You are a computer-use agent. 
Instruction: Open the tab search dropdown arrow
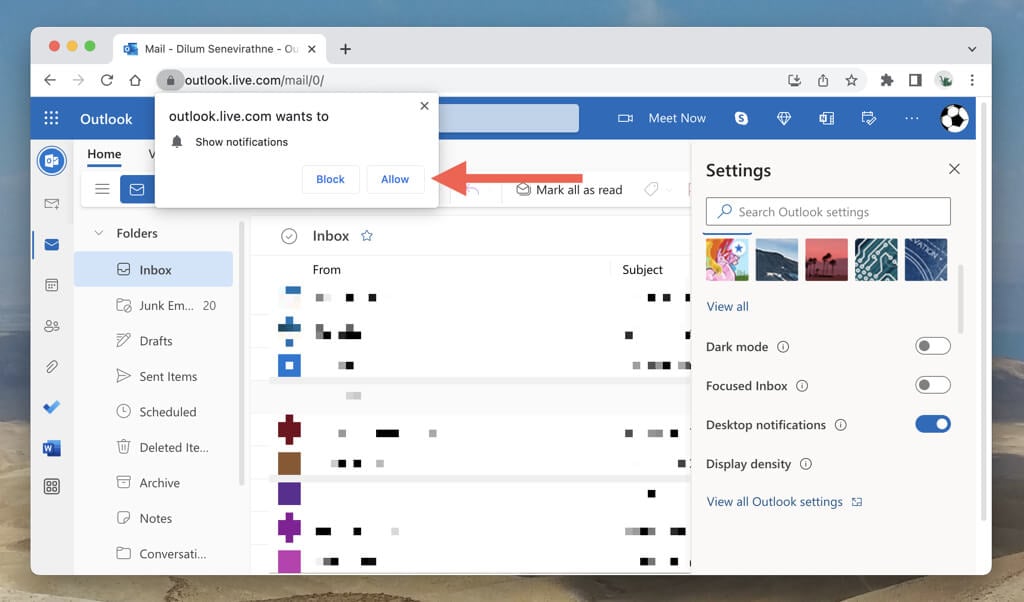point(972,49)
